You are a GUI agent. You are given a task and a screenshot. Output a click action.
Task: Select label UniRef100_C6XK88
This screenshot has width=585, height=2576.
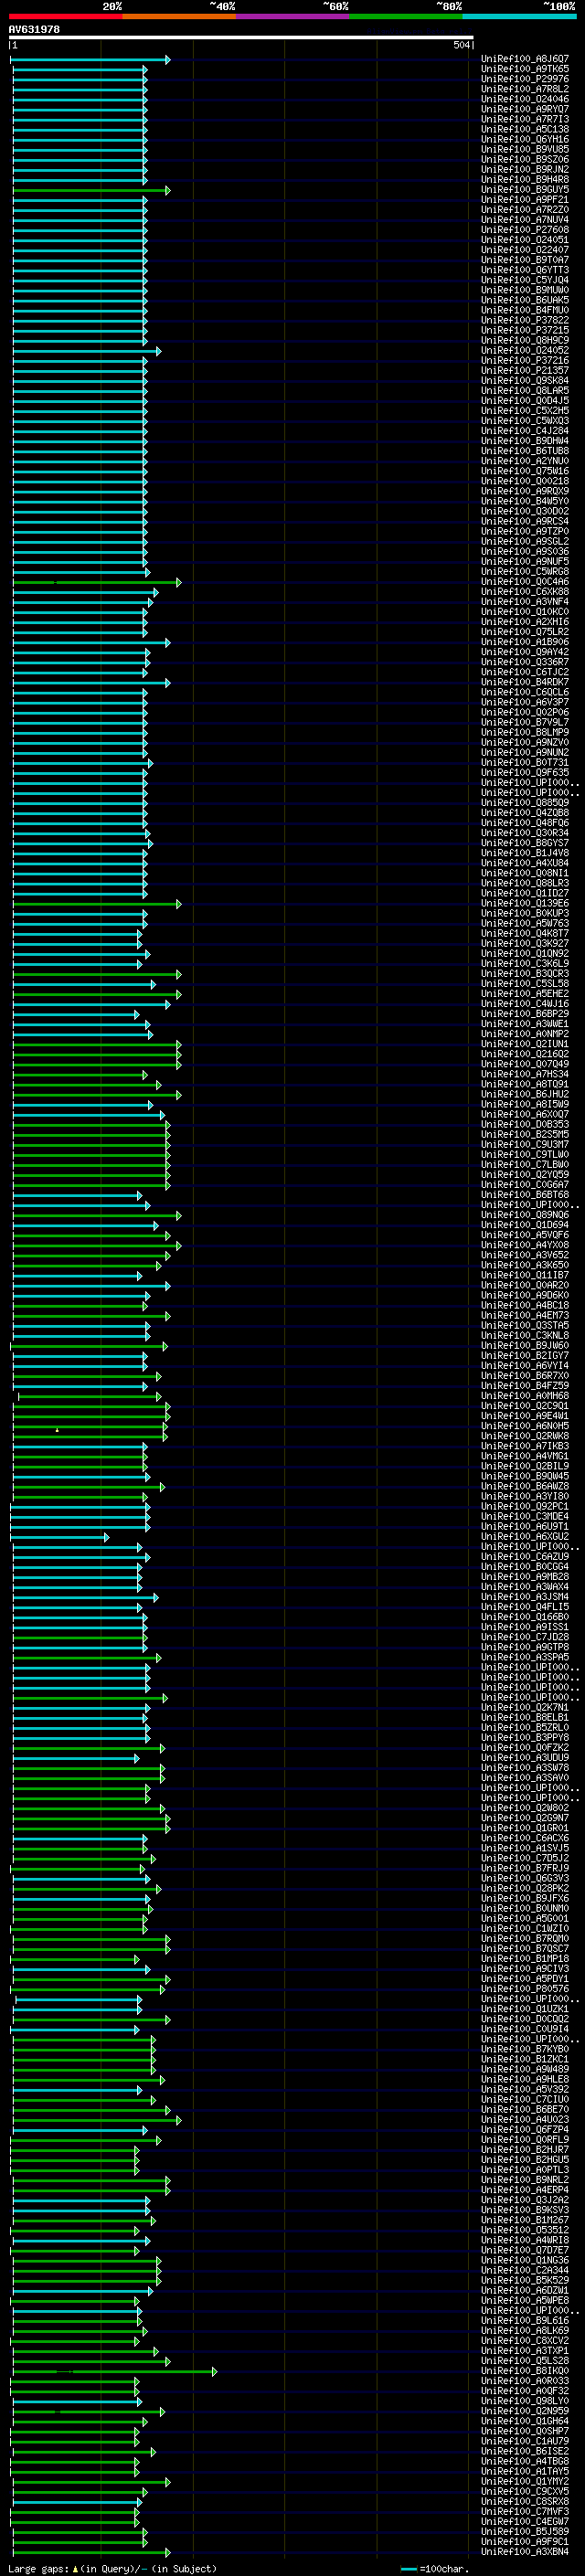pos(525,592)
